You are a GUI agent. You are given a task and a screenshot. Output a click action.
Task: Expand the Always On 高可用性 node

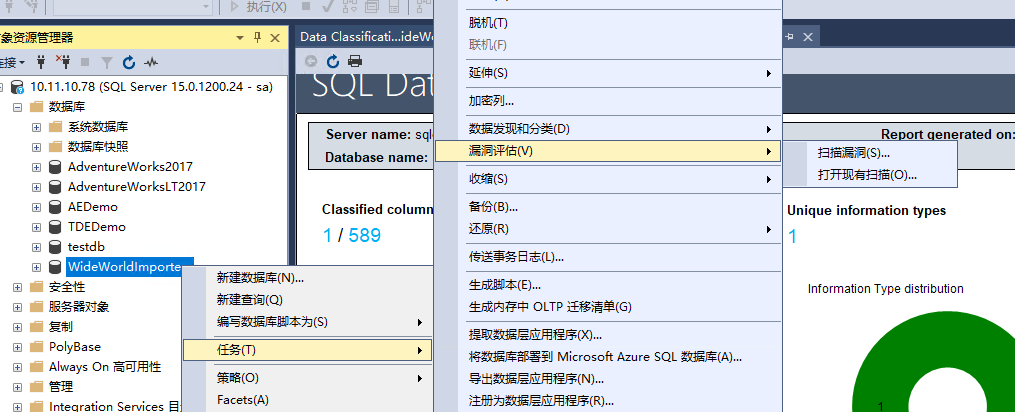point(17,367)
